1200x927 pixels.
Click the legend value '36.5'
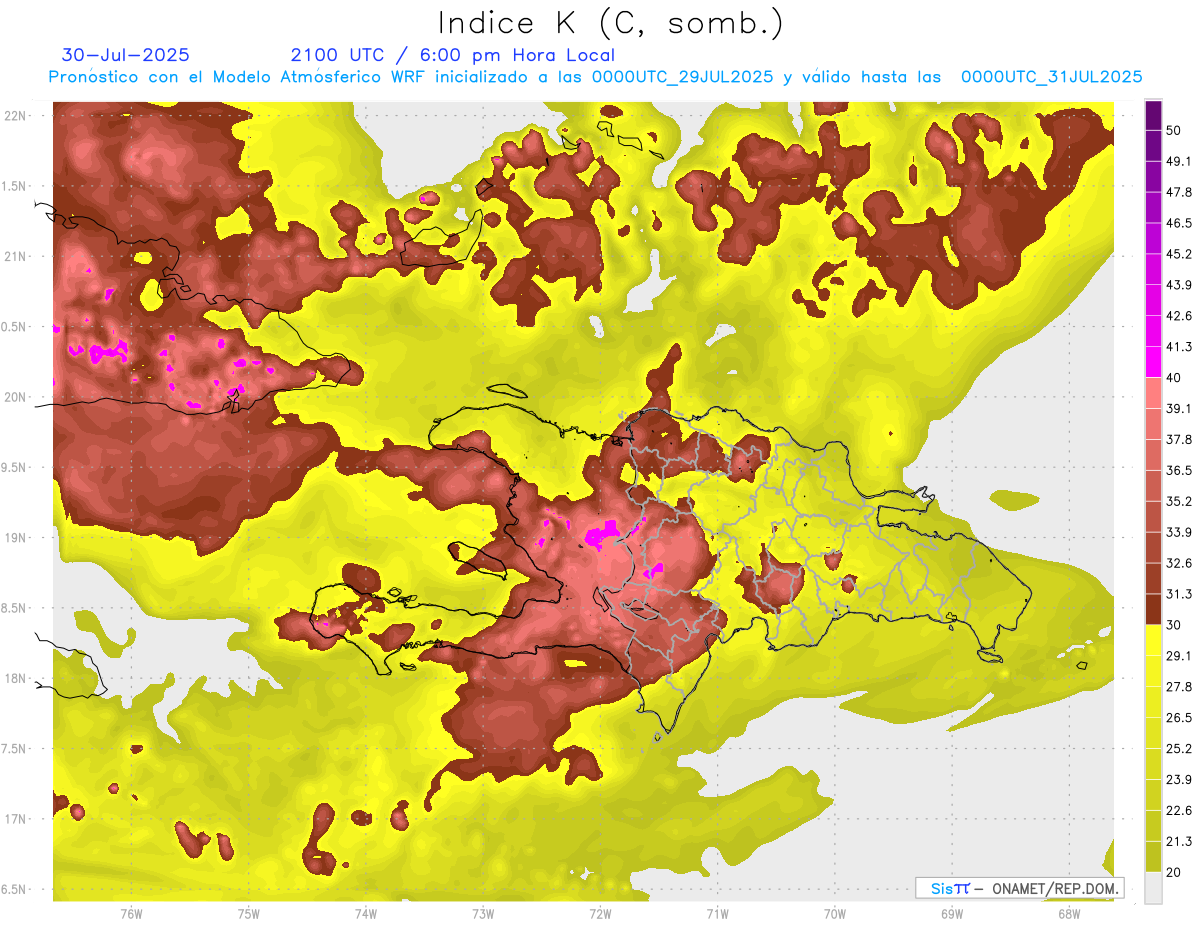tap(1179, 470)
